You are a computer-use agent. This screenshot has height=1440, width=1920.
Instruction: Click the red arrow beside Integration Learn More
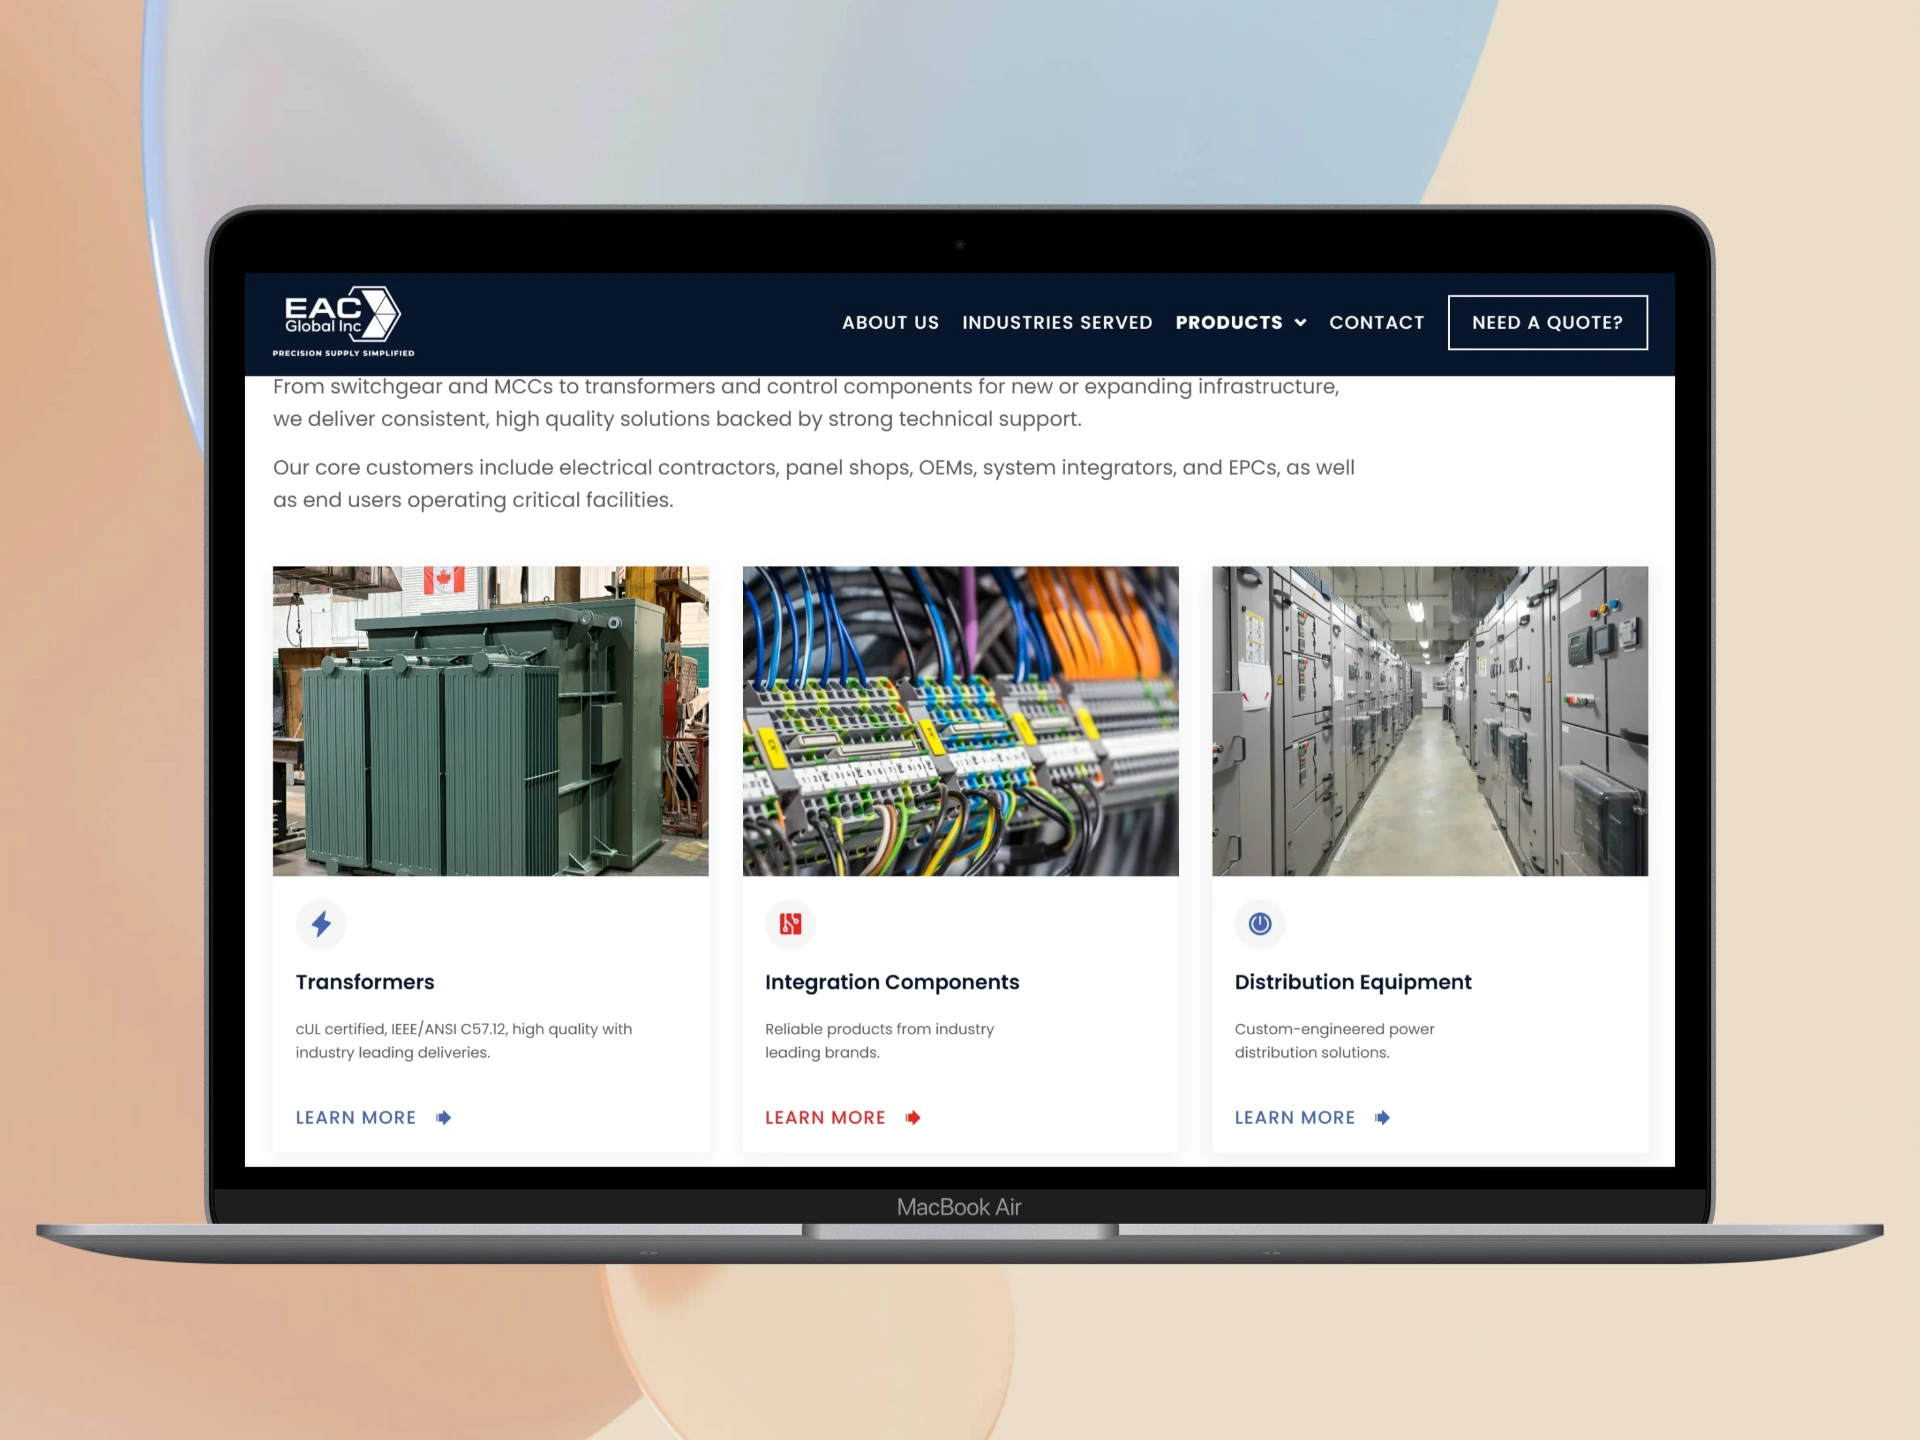click(913, 1118)
